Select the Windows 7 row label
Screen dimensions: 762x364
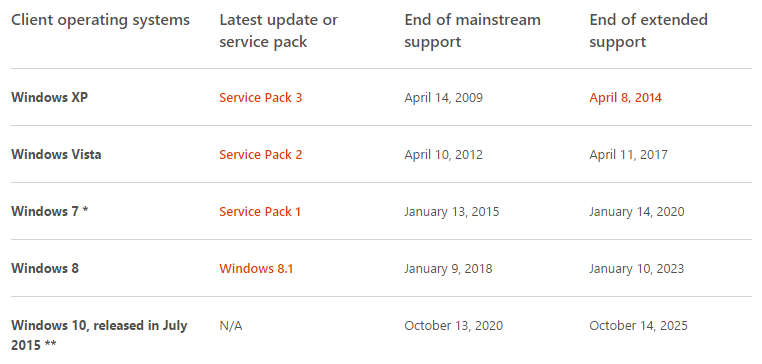coord(50,212)
